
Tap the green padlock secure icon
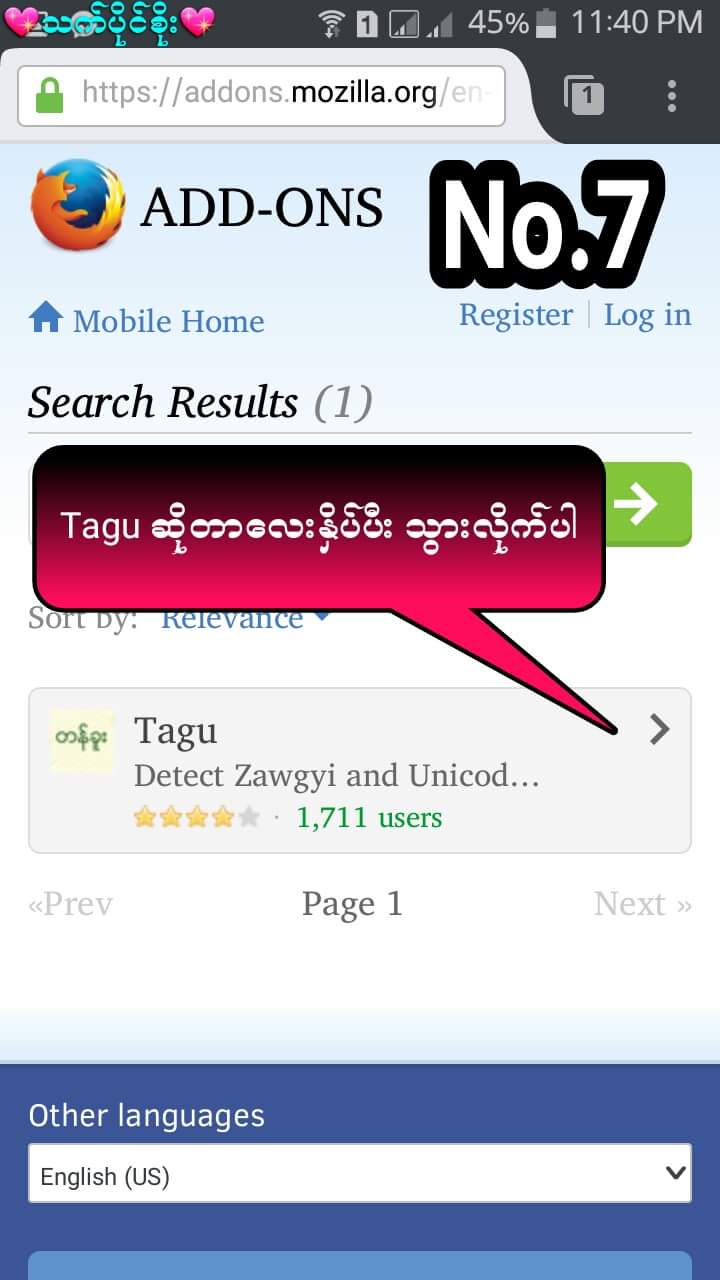[x=49, y=96]
